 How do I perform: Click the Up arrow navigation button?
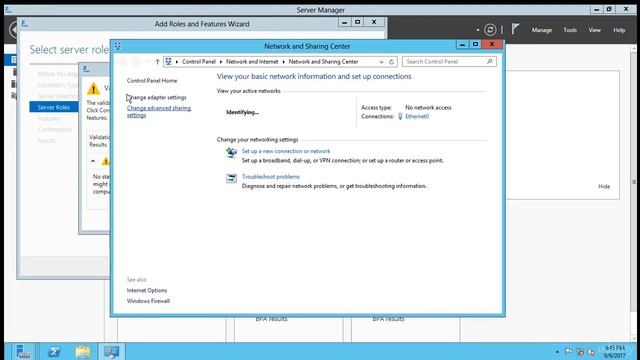coord(157,62)
